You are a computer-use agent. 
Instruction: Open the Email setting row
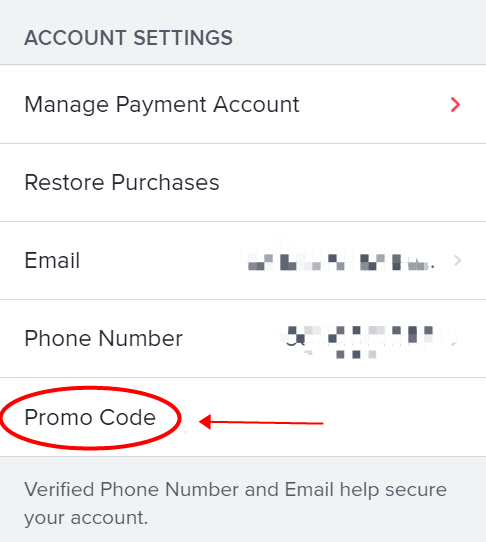pos(243,261)
